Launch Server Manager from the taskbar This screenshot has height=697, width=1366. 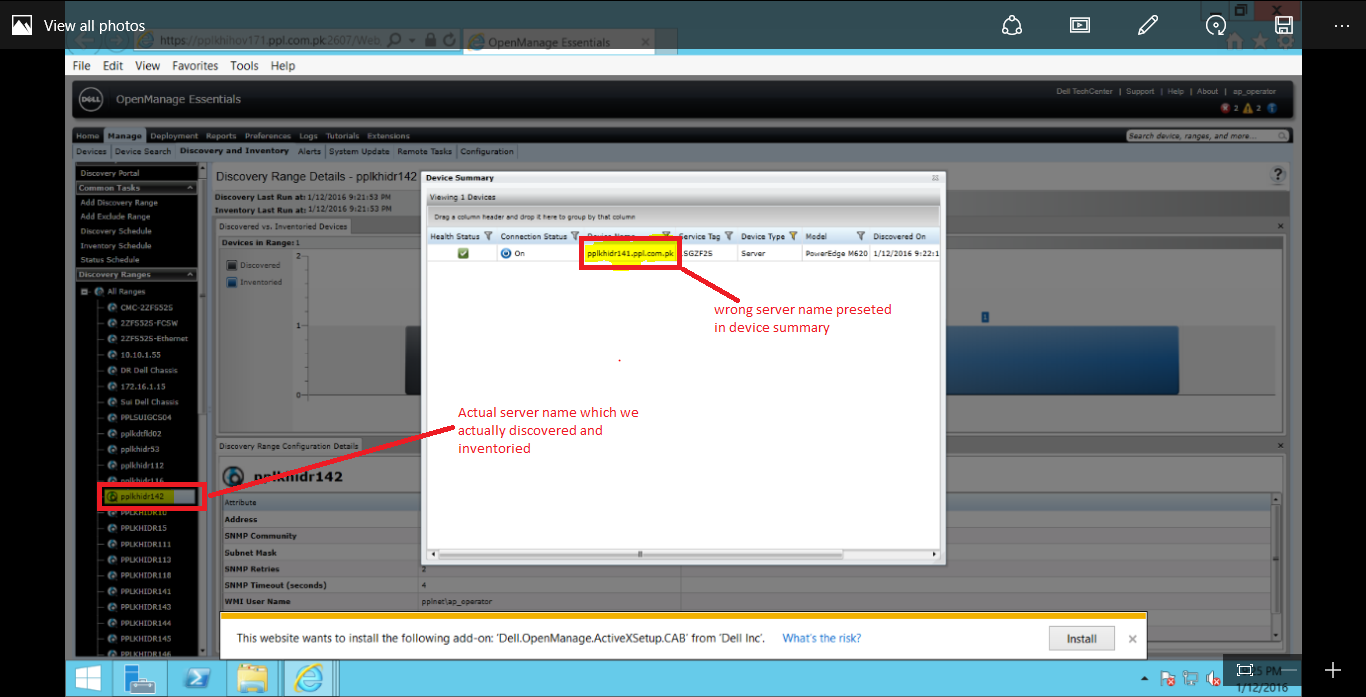[x=138, y=679]
